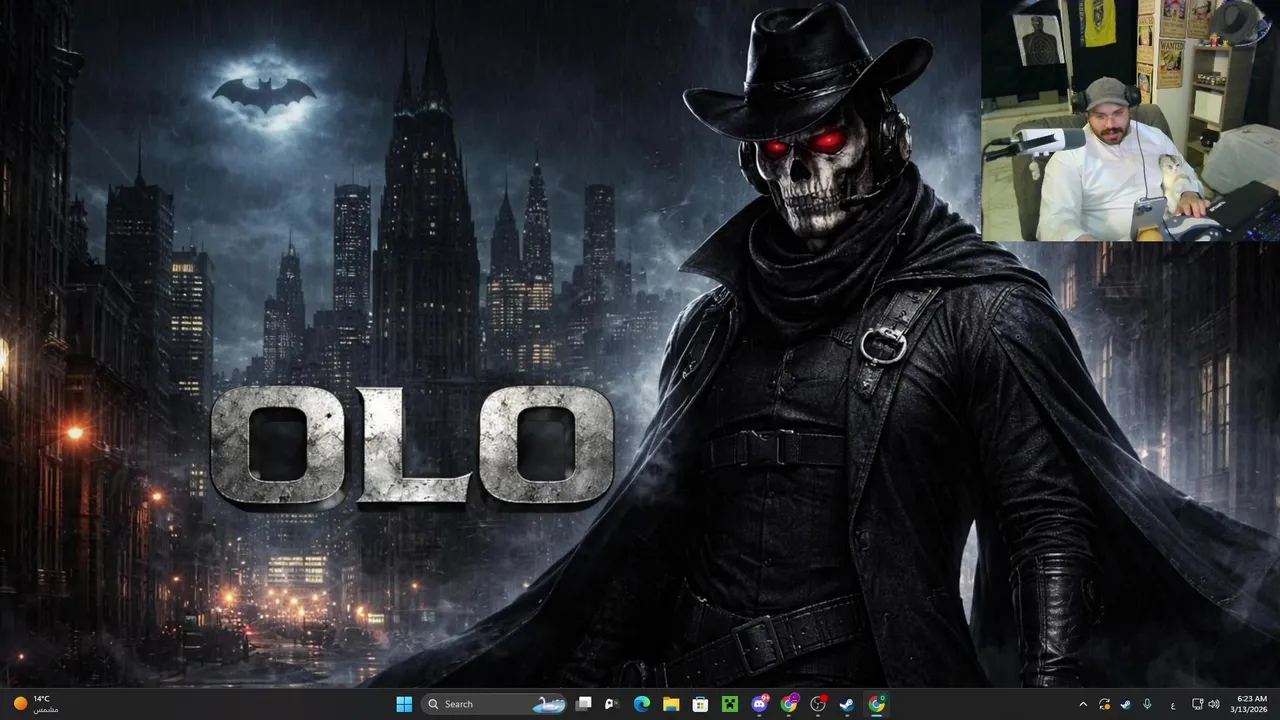Open Task View from the taskbar
Screen dimensions: 1280x720
pyautogui.click(x=584, y=704)
